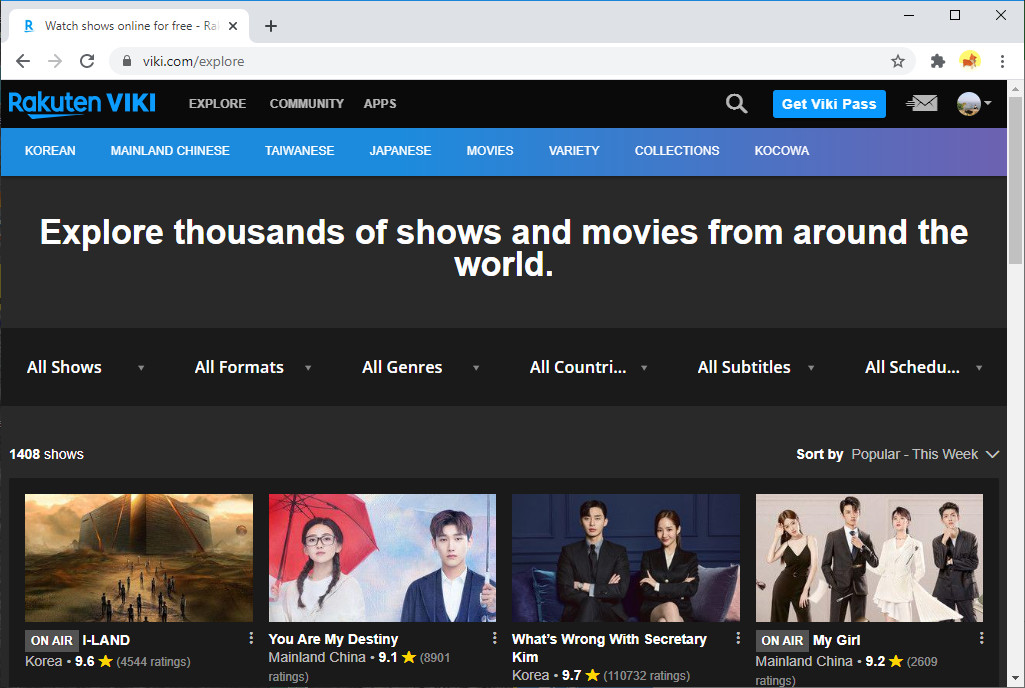The image size is (1025, 688).
Task: Go back using the browser back arrow
Action: 23,61
